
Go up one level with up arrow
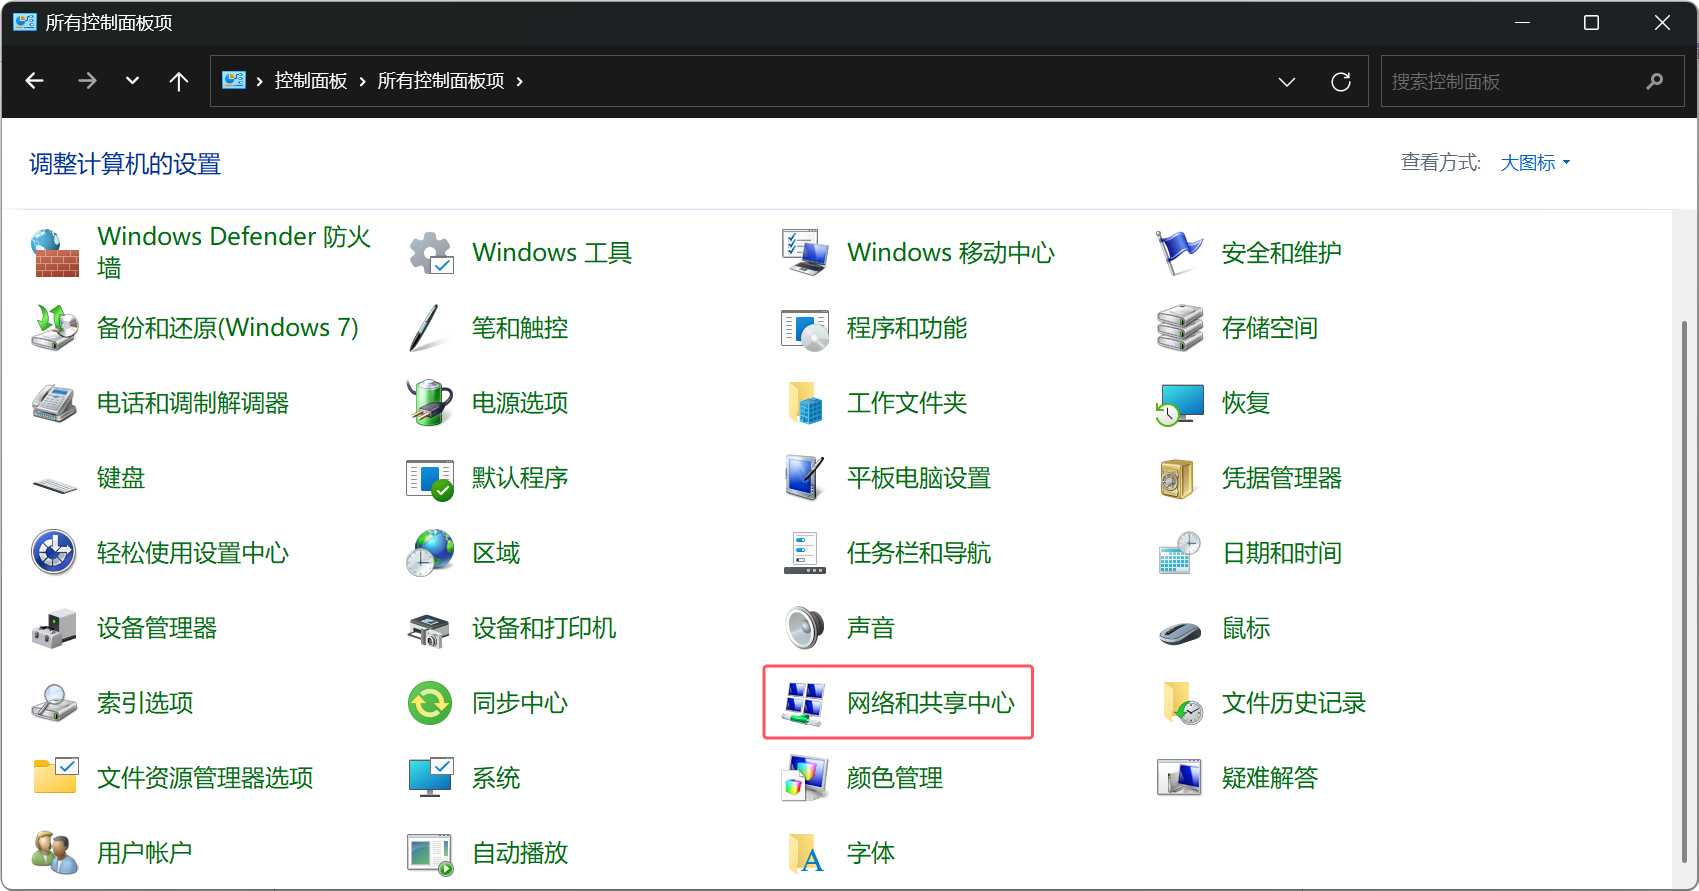point(179,81)
